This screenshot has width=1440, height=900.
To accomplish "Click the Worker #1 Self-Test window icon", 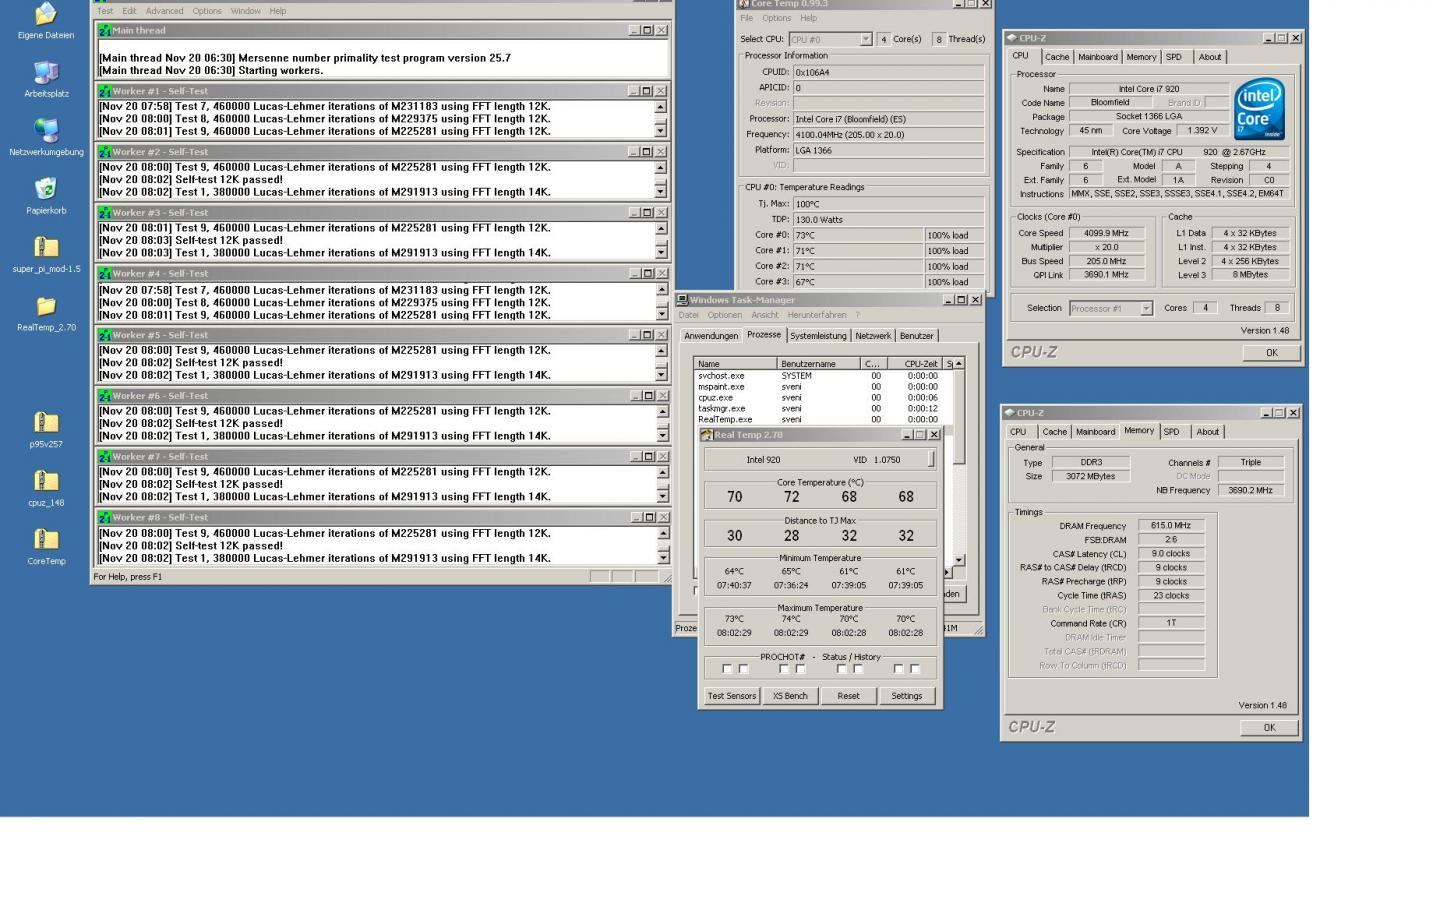I will point(105,91).
